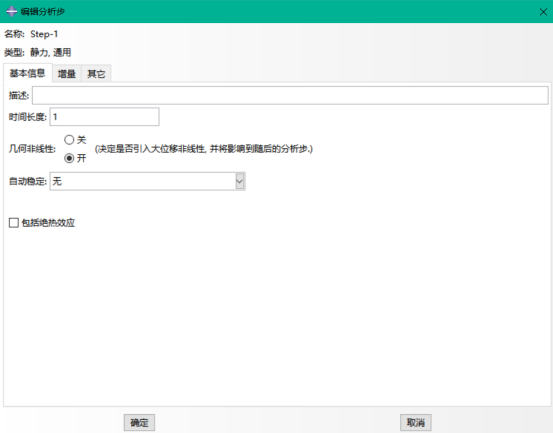553x433 pixels.
Task: Click the Step-1 name text
Action: pos(44,34)
